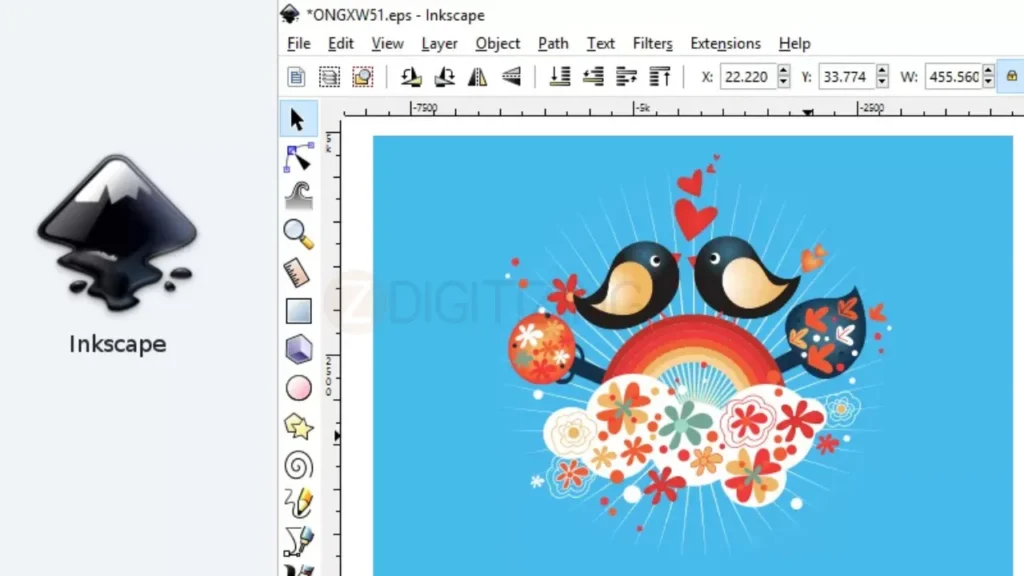Select the 3D Box tool
Screen dimensions: 1024x576
tap(297, 349)
